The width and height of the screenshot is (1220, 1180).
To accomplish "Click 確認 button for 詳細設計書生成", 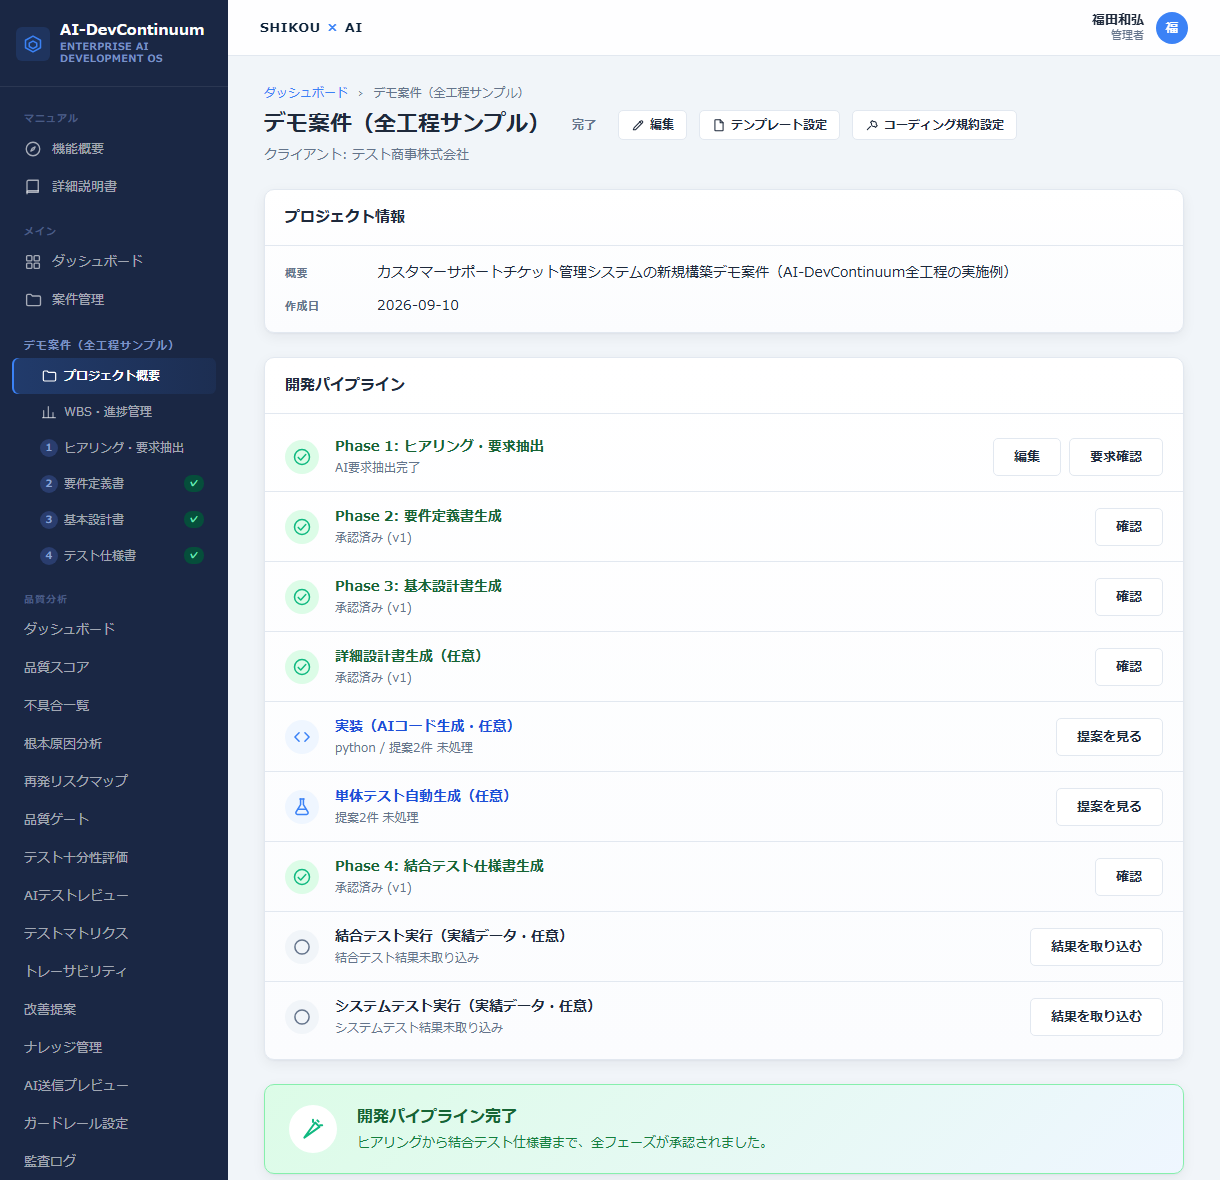I will point(1129,667).
